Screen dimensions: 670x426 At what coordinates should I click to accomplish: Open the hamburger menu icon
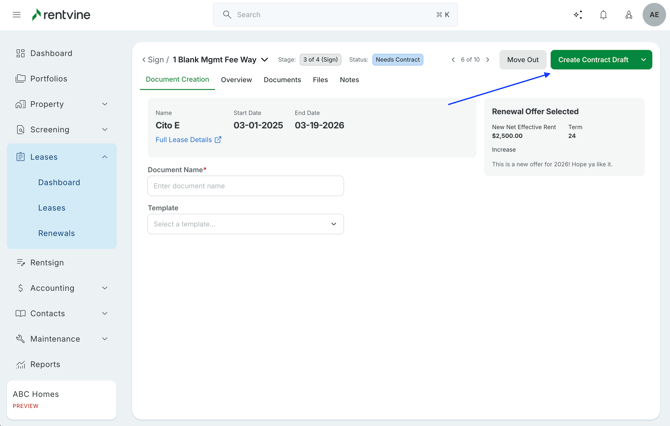point(16,15)
